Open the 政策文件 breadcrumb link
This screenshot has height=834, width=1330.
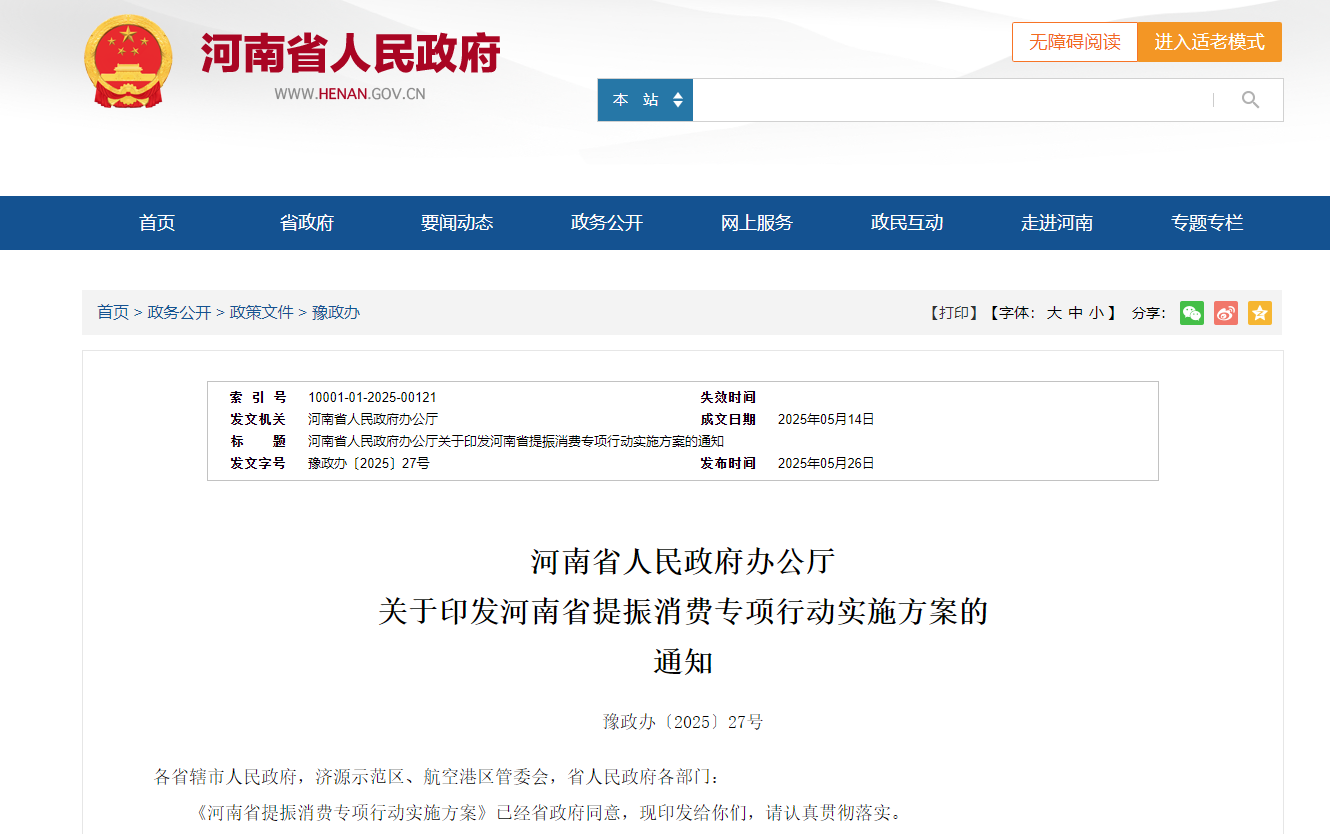(x=262, y=312)
